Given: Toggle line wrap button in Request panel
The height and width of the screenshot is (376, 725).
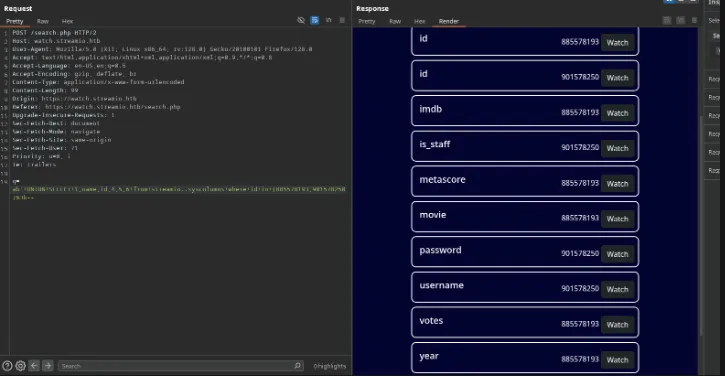Looking at the screenshot, I should tap(315, 20).
